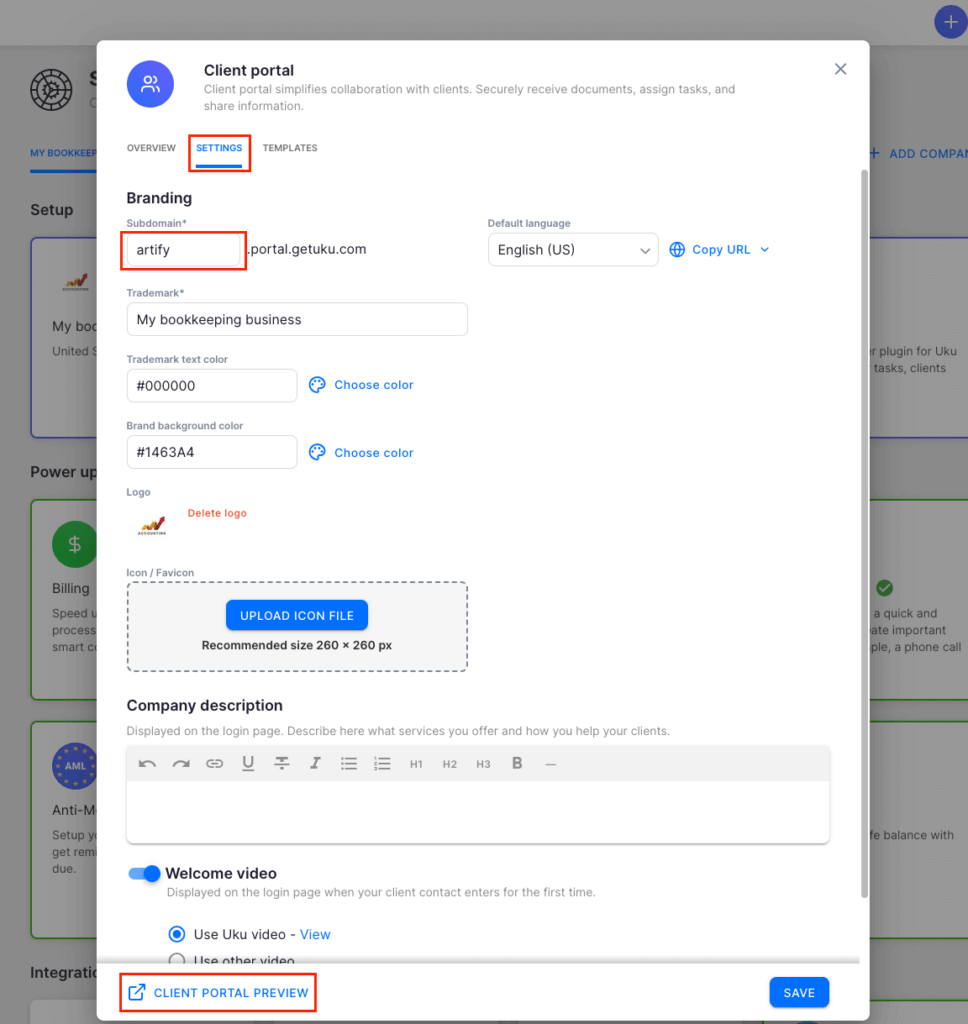968x1024 pixels.
Task: Insert a horizontal rule with the dash icon
Action: [x=551, y=764]
